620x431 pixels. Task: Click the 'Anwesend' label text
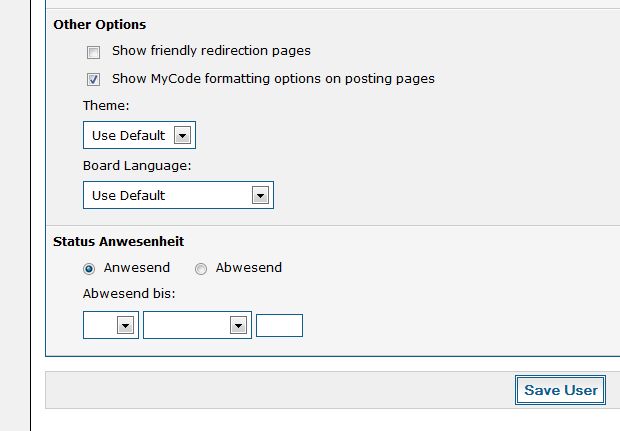(x=137, y=268)
